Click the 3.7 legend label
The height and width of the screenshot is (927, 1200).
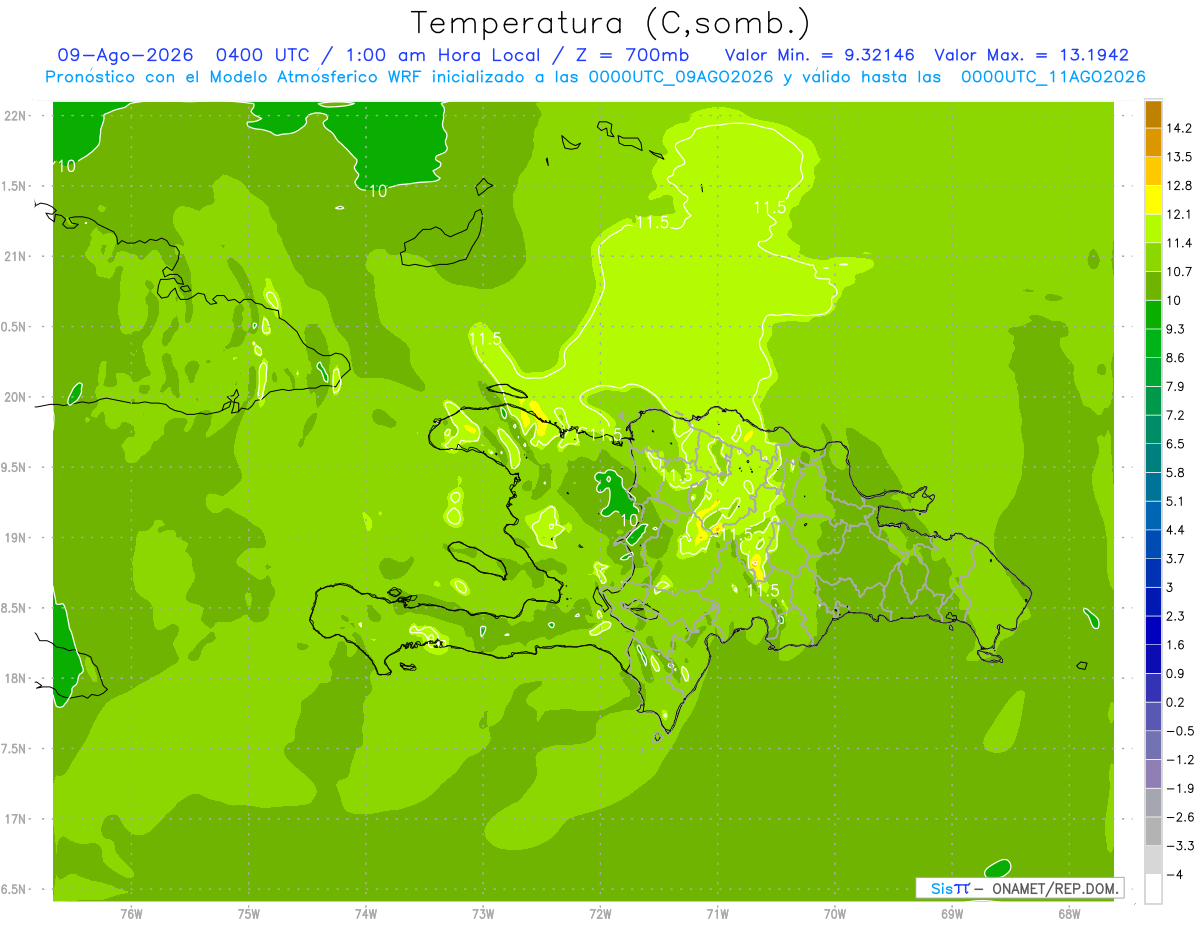pos(1176,558)
